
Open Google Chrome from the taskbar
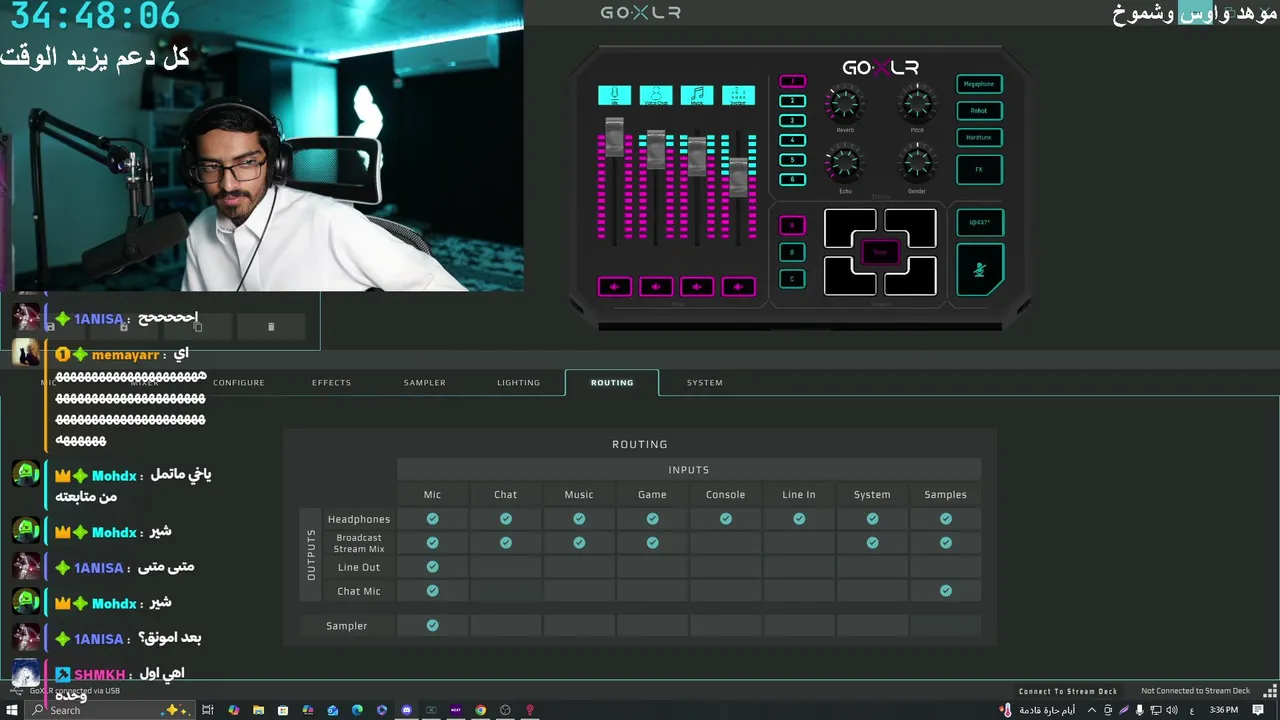480,710
